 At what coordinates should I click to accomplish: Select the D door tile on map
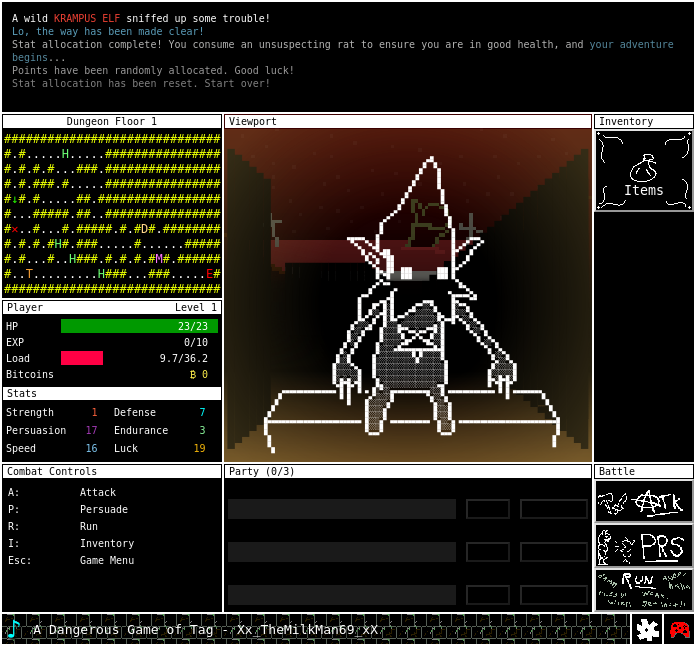[x=143, y=229]
